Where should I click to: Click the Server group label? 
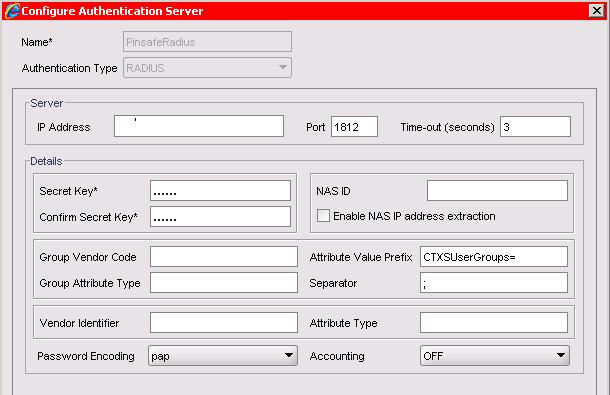(x=46, y=103)
